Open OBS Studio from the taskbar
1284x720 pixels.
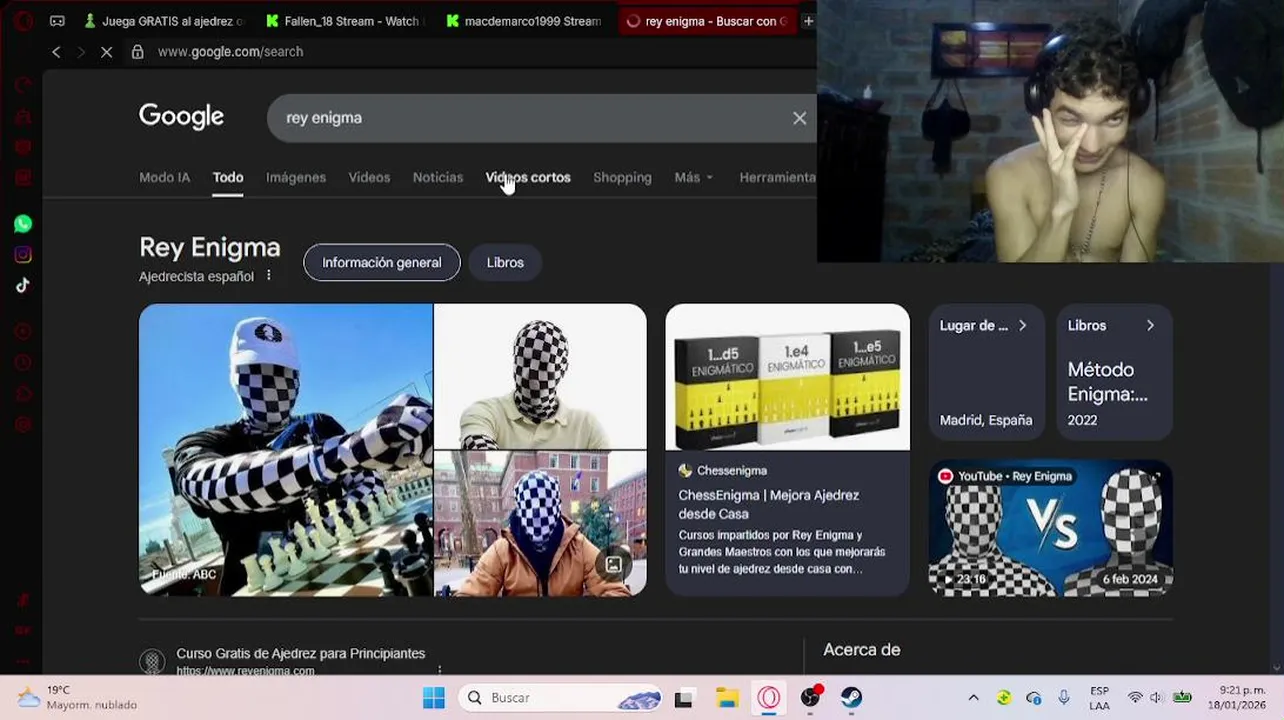pyautogui.click(x=810, y=698)
